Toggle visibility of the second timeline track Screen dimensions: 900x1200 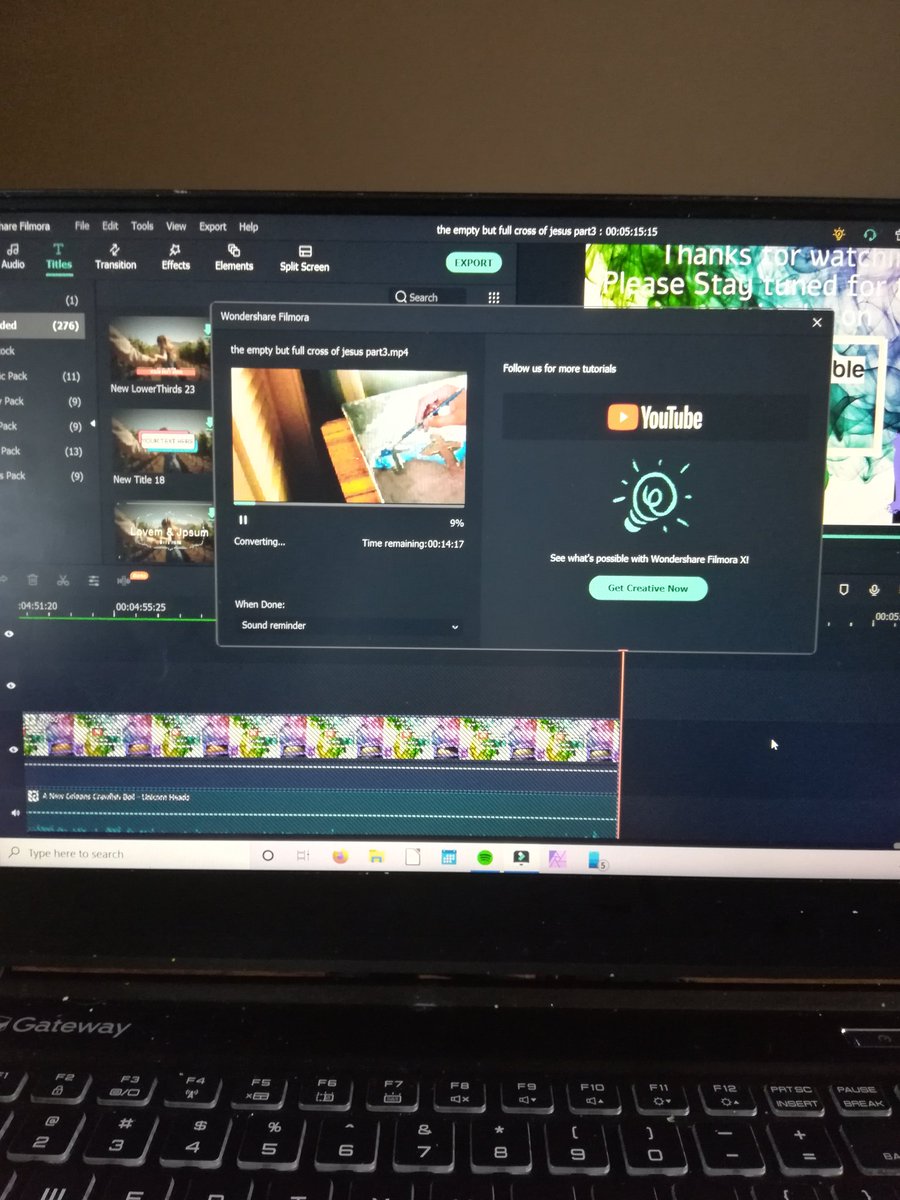click(11, 685)
